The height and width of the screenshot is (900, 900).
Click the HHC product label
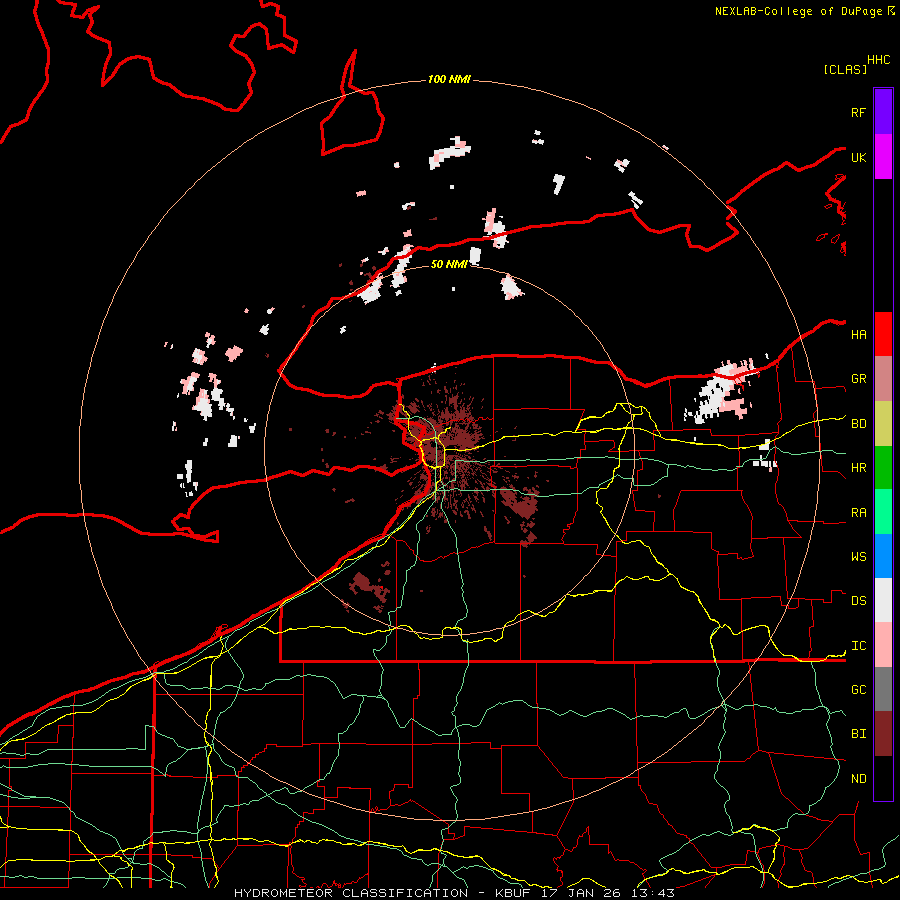[x=879, y=60]
